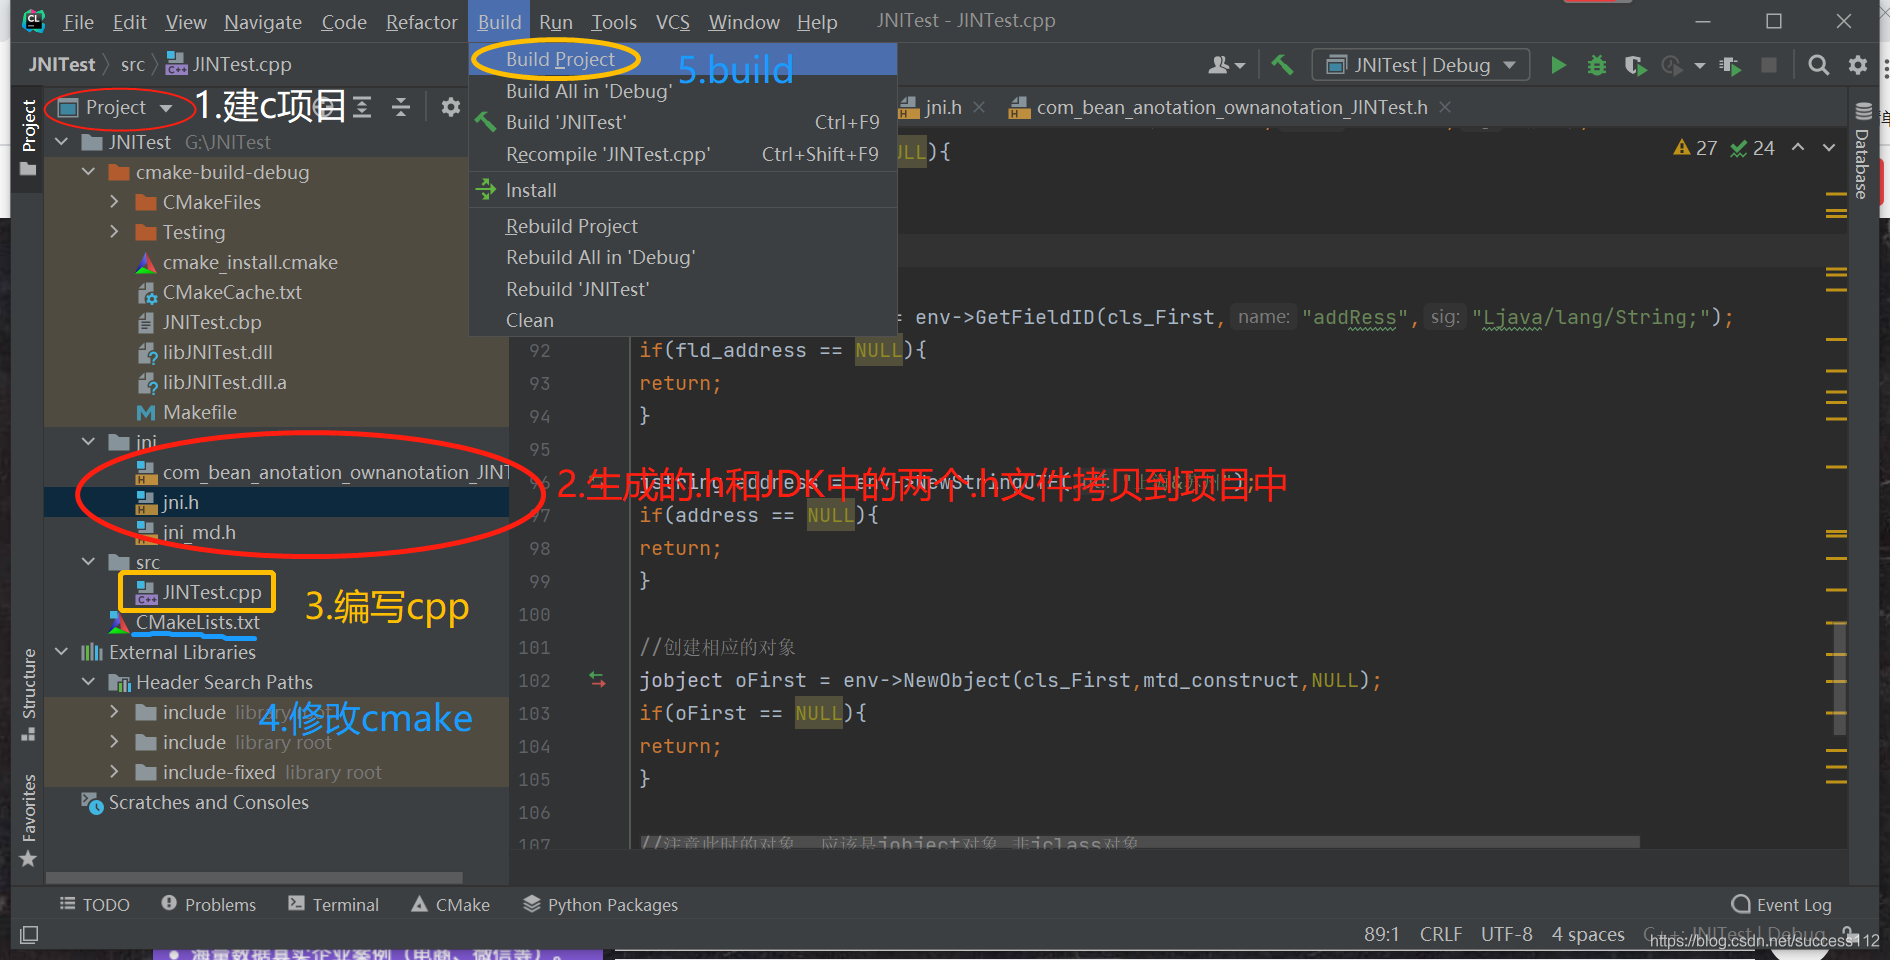Screen dimensions: 1890x960
Task: Click Collapse All icon in Project panel
Action: tap(401, 107)
